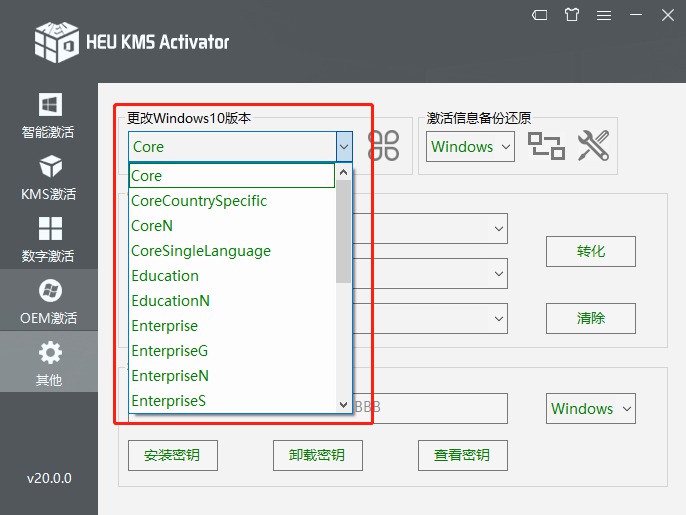Click the edition list scroll down arrow
The width and height of the screenshot is (686, 515).
pos(343,405)
